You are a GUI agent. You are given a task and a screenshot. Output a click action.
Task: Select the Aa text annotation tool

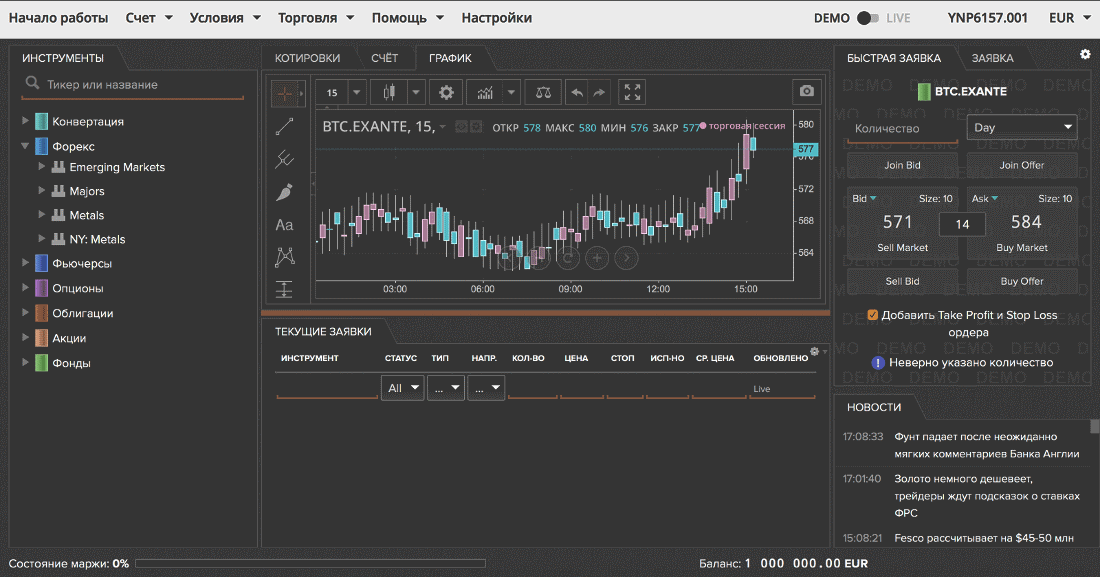[x=284, y=225]
